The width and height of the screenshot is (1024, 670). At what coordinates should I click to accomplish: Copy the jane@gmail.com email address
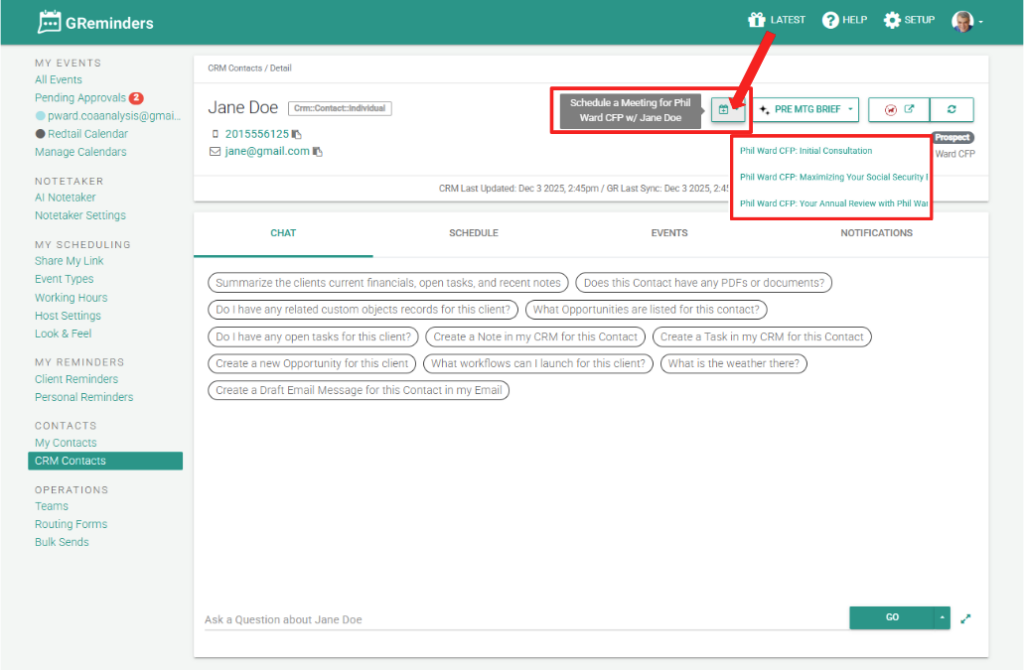(317, 152)
